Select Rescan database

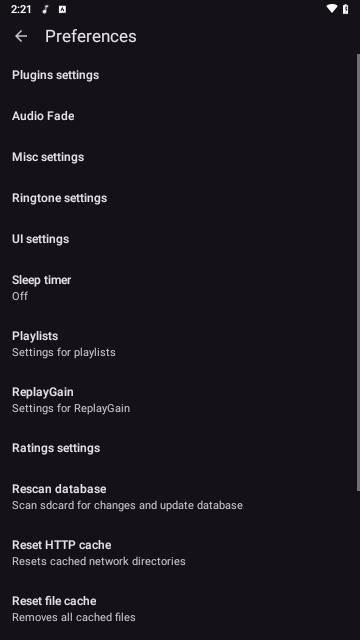[178, 497]
